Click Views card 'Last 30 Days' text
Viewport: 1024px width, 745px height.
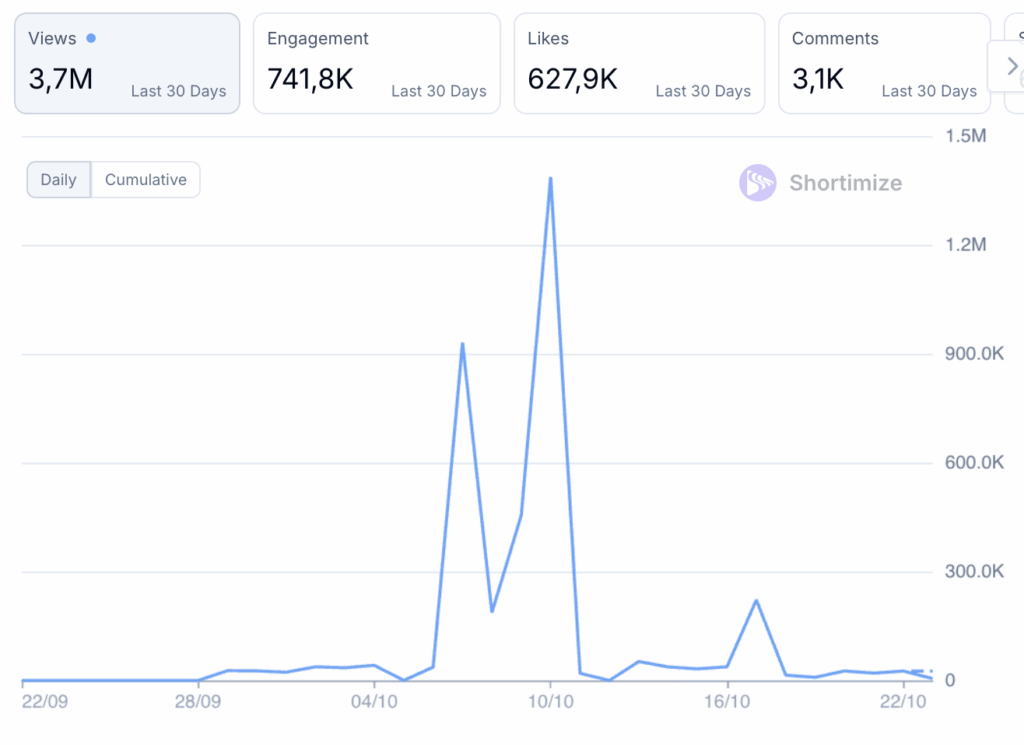tap(178, 91)
